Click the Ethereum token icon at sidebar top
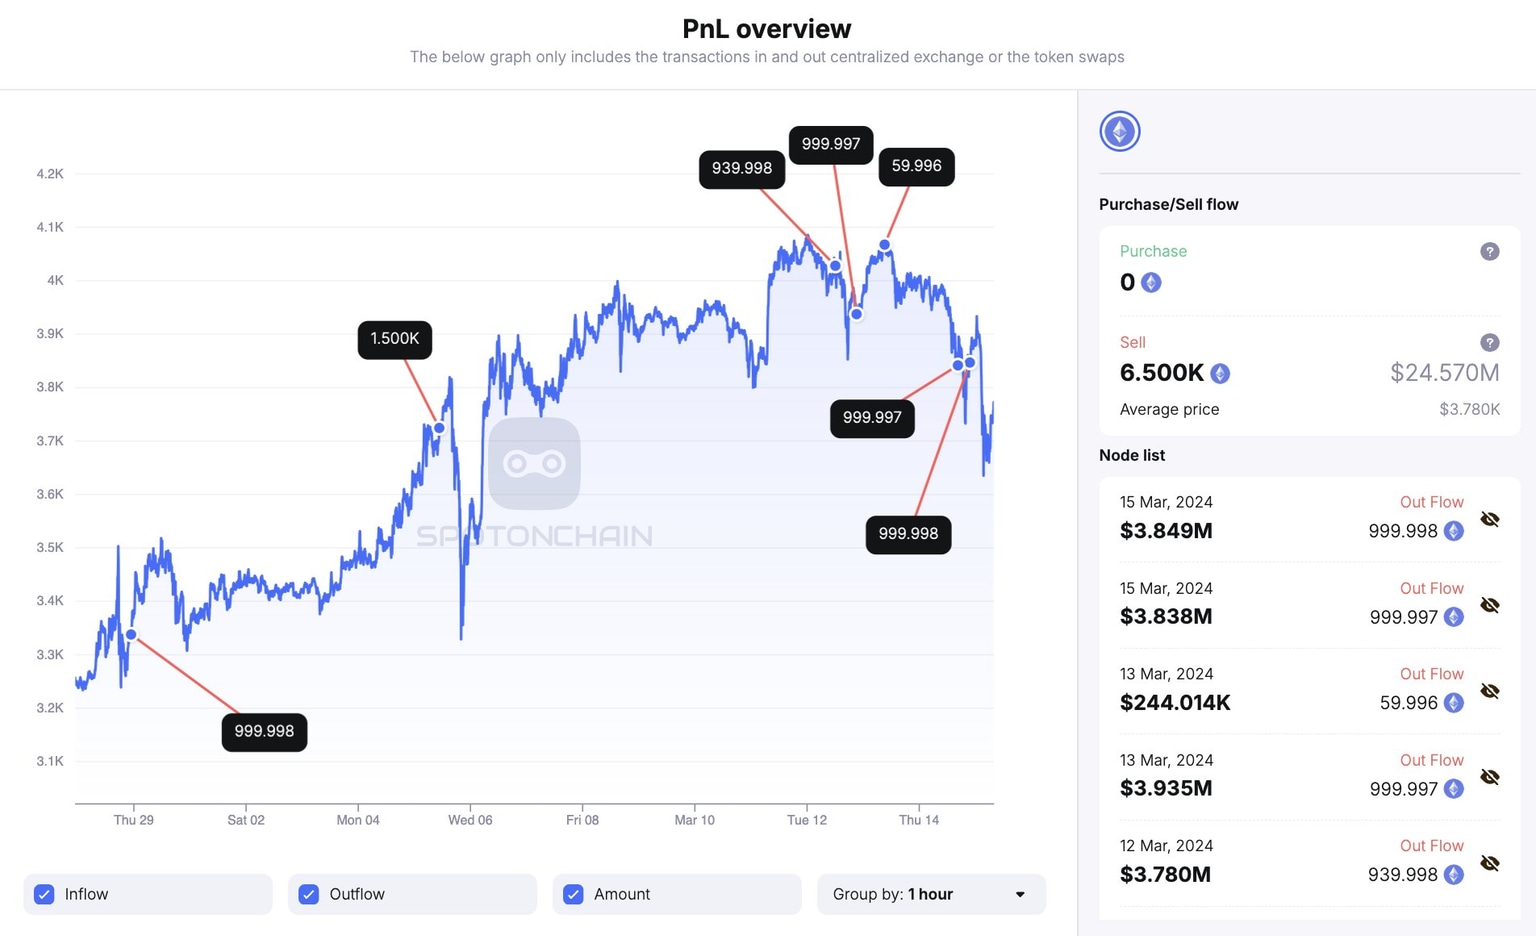Viewport: 1536px width, 936px height. pos(1120,131)
